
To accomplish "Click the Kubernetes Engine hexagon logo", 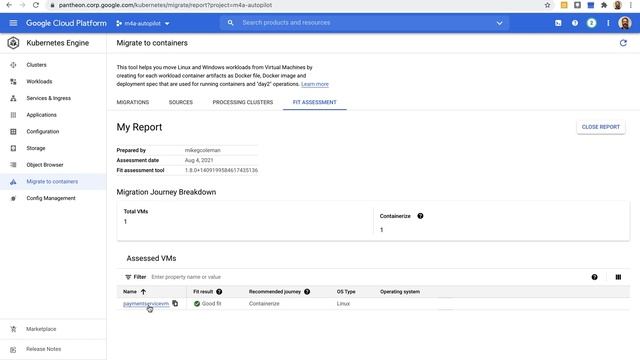I will [x=13, y=43].
